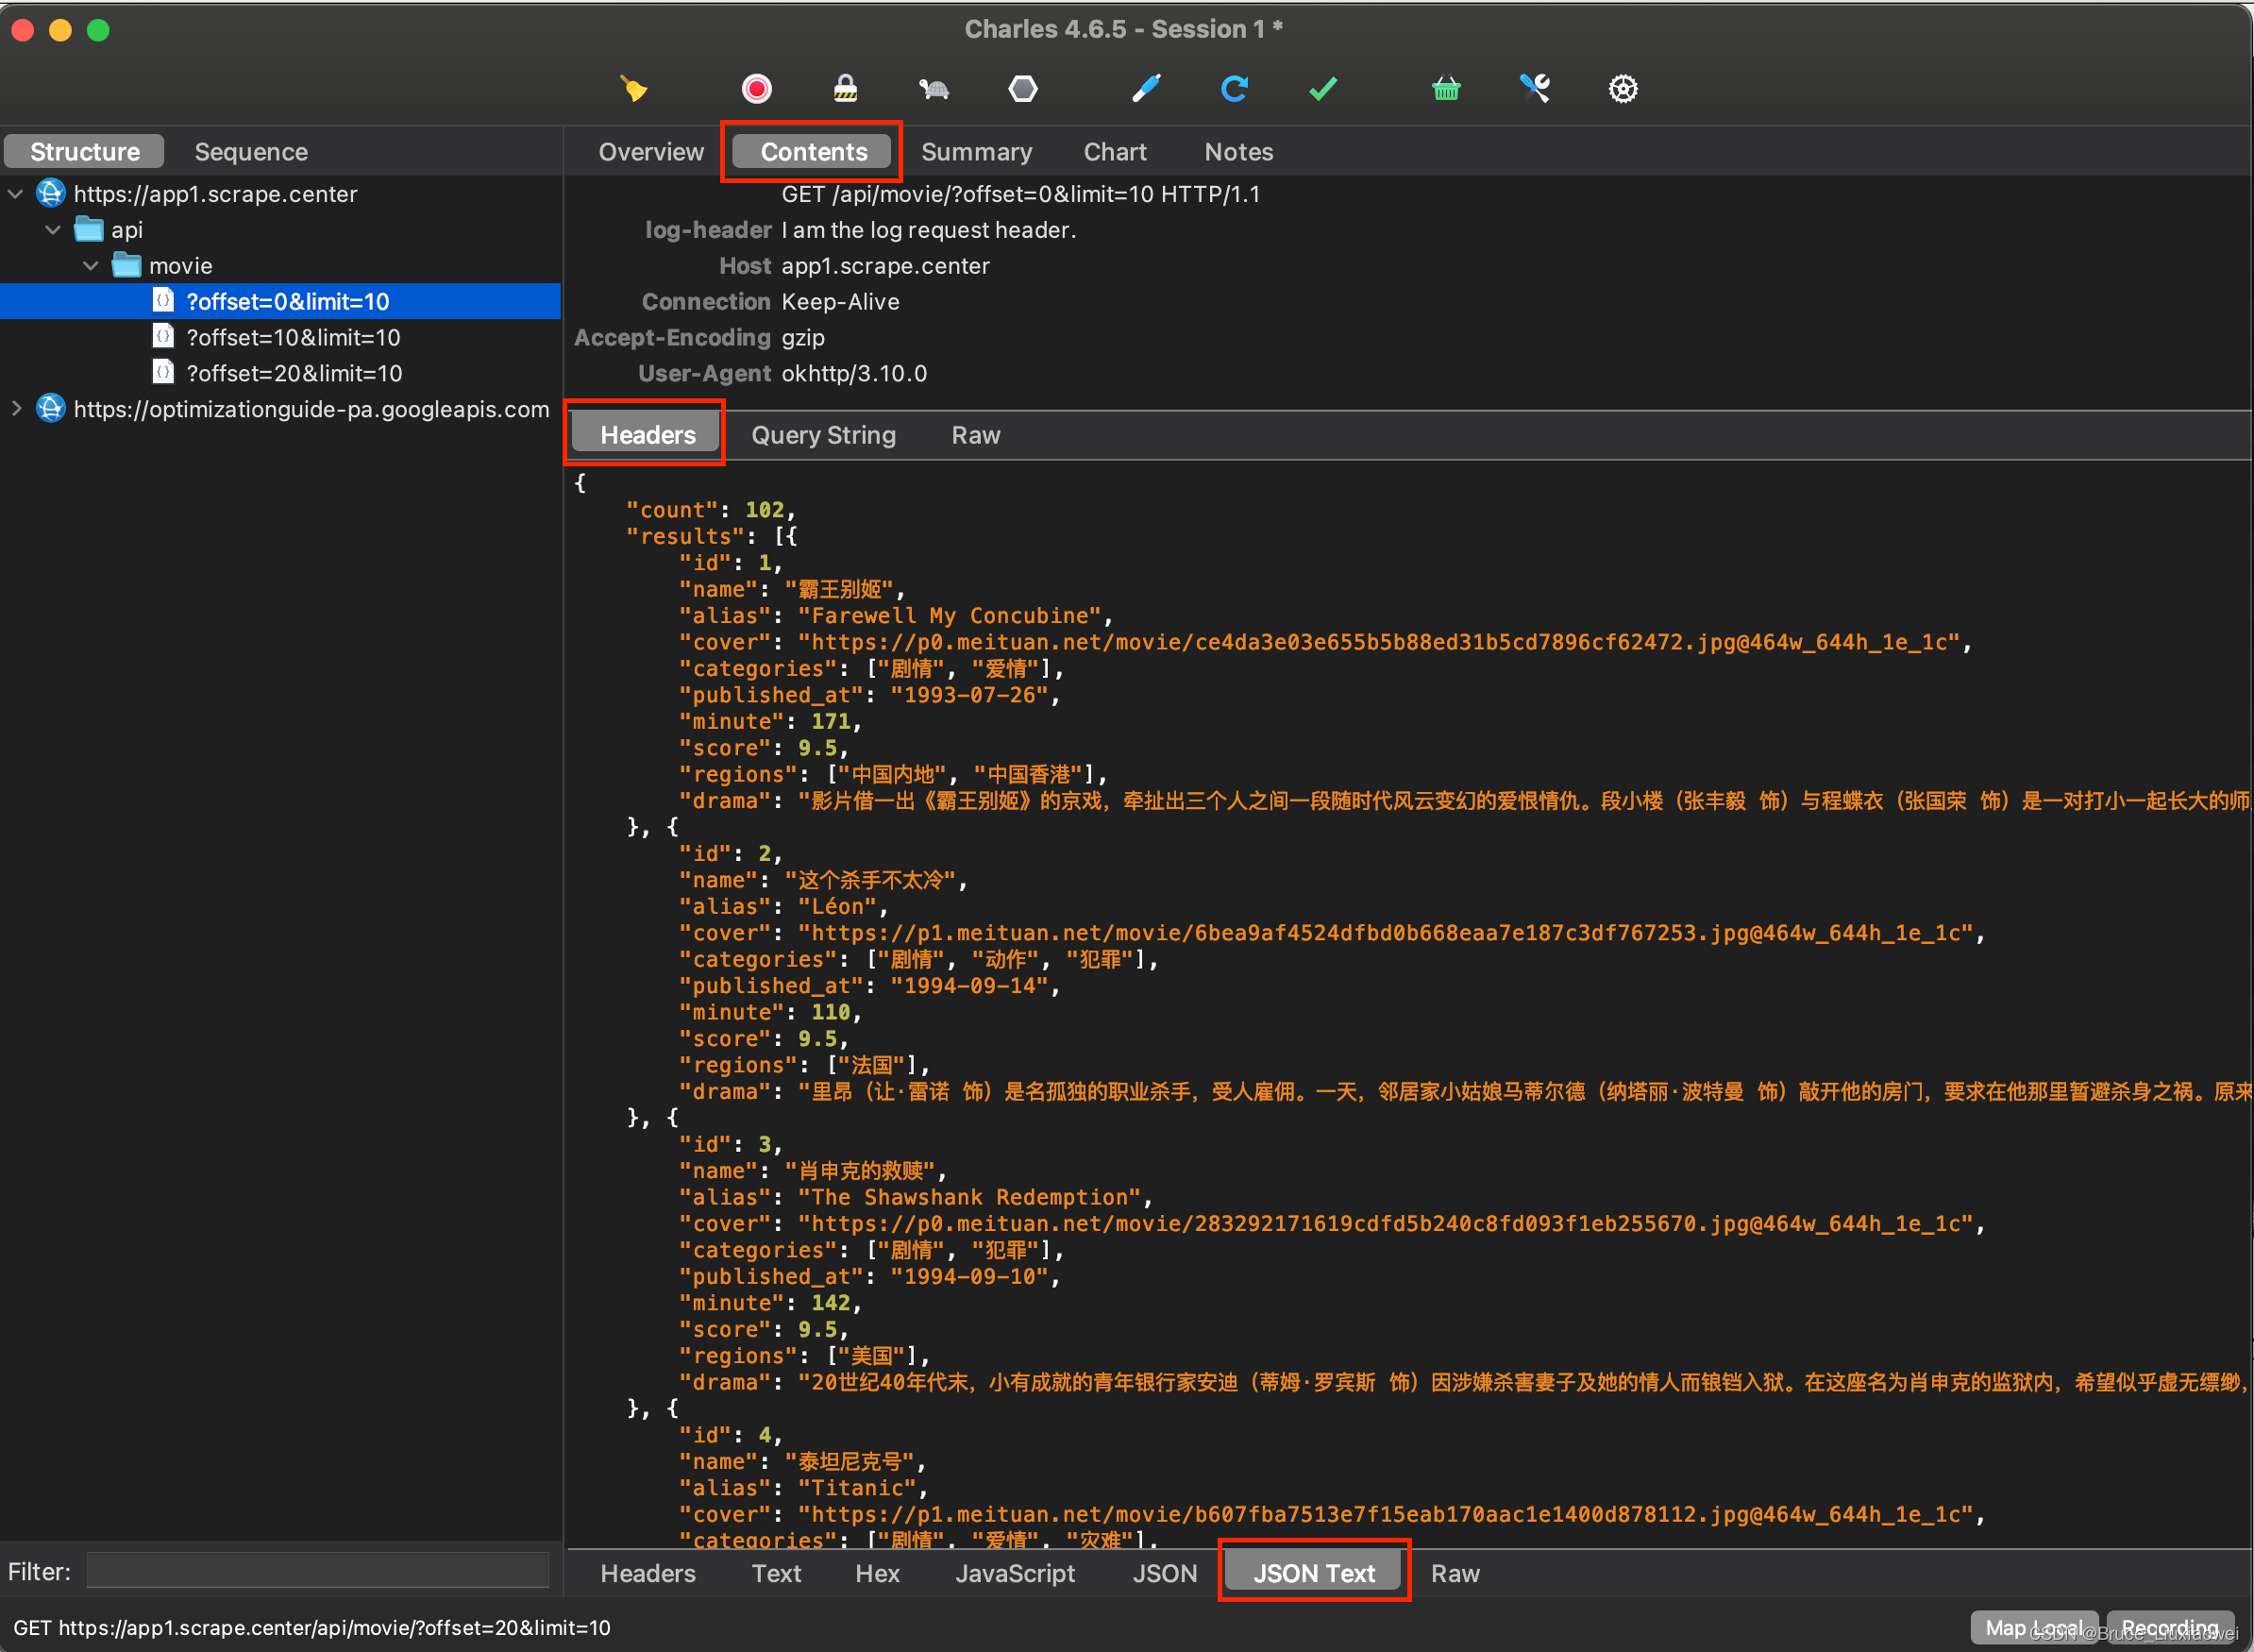Image resolution: width=2254 pixels, height=1652 pixels.
Task: Collapse the app1.scrape.center host node
Action: tap(16, 194)
